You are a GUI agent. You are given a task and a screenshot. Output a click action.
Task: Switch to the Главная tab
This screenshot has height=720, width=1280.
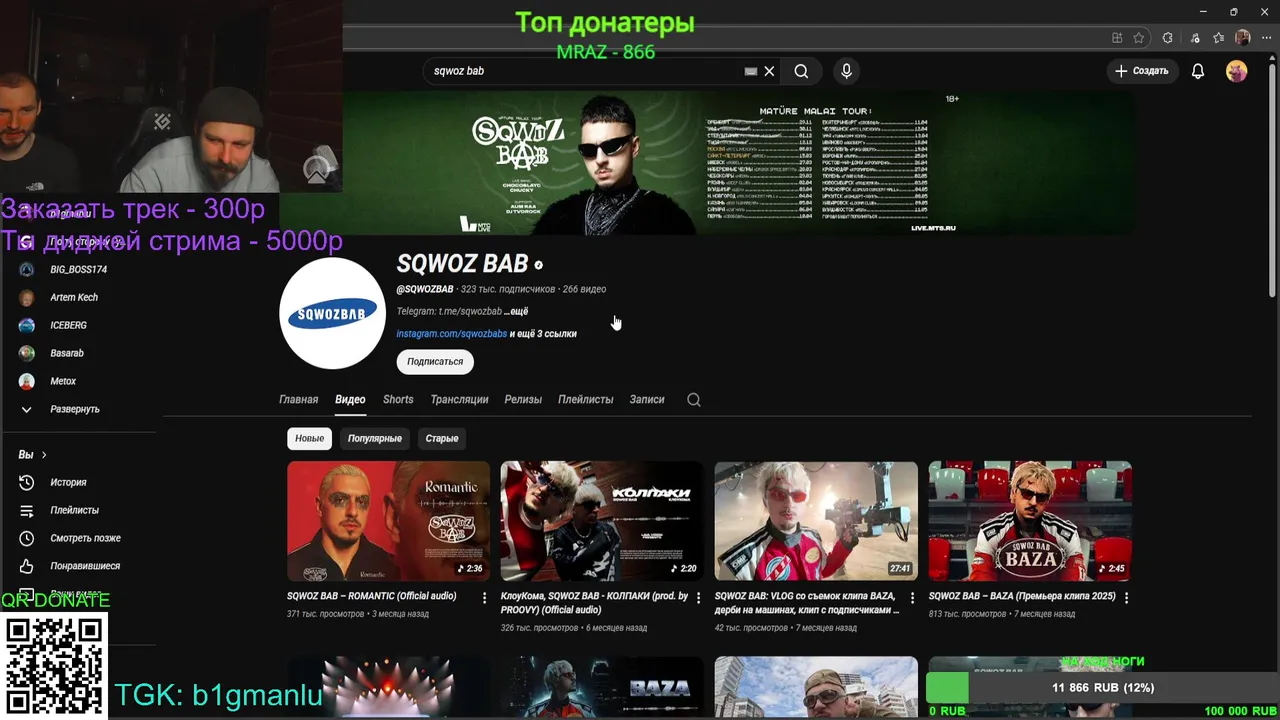tap(298, 399)
